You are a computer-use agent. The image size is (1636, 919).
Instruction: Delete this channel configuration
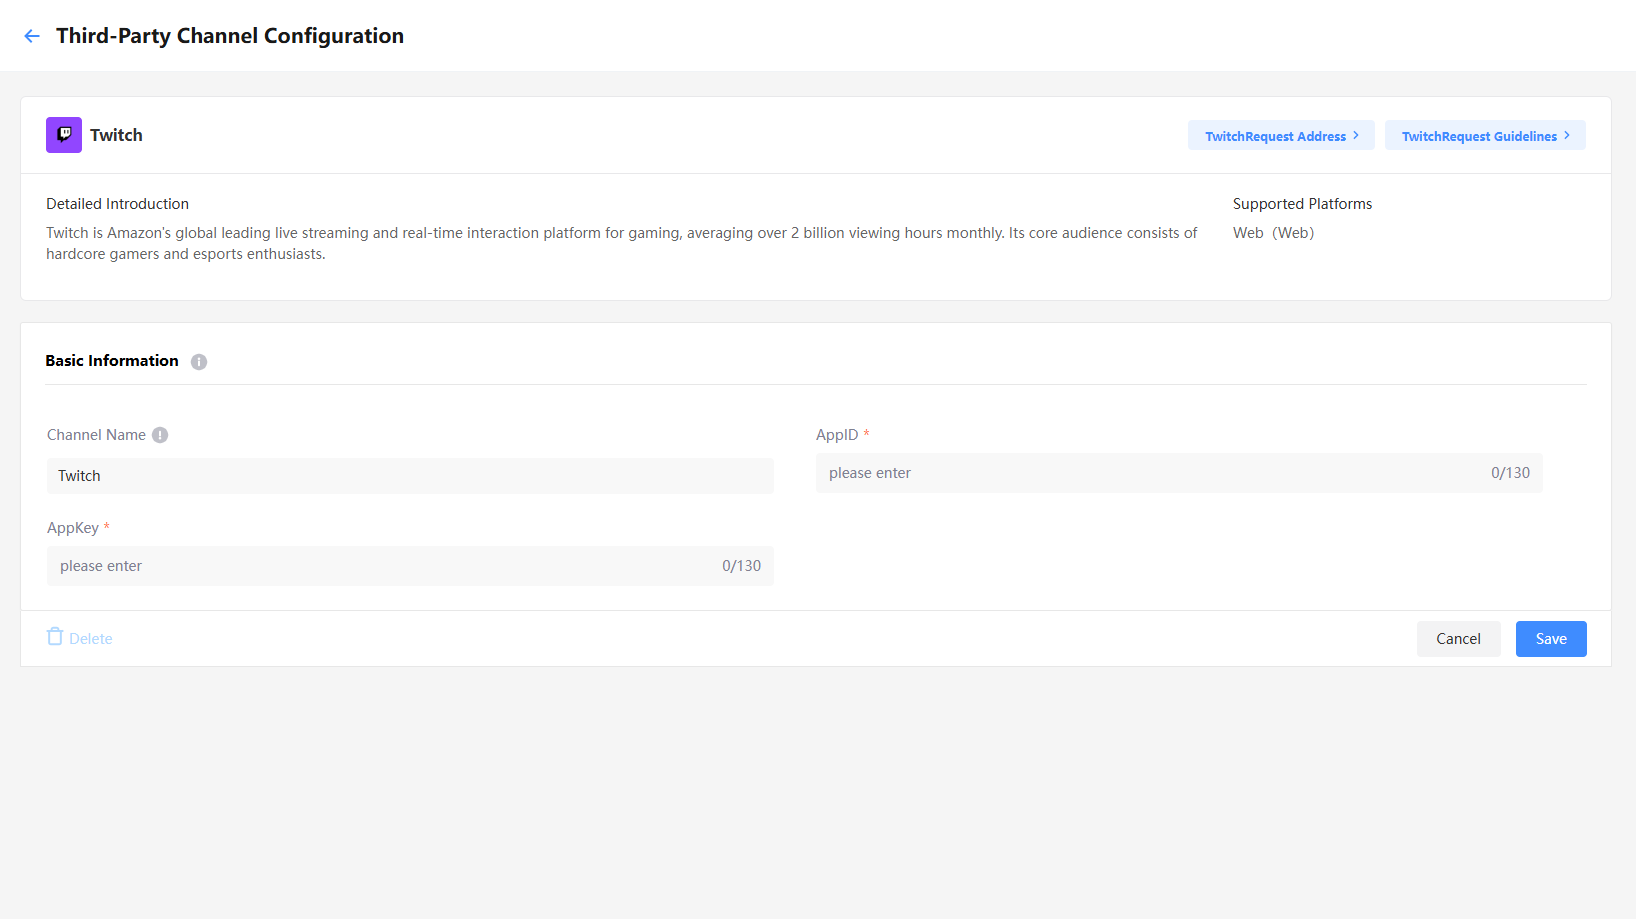point(80,638)
